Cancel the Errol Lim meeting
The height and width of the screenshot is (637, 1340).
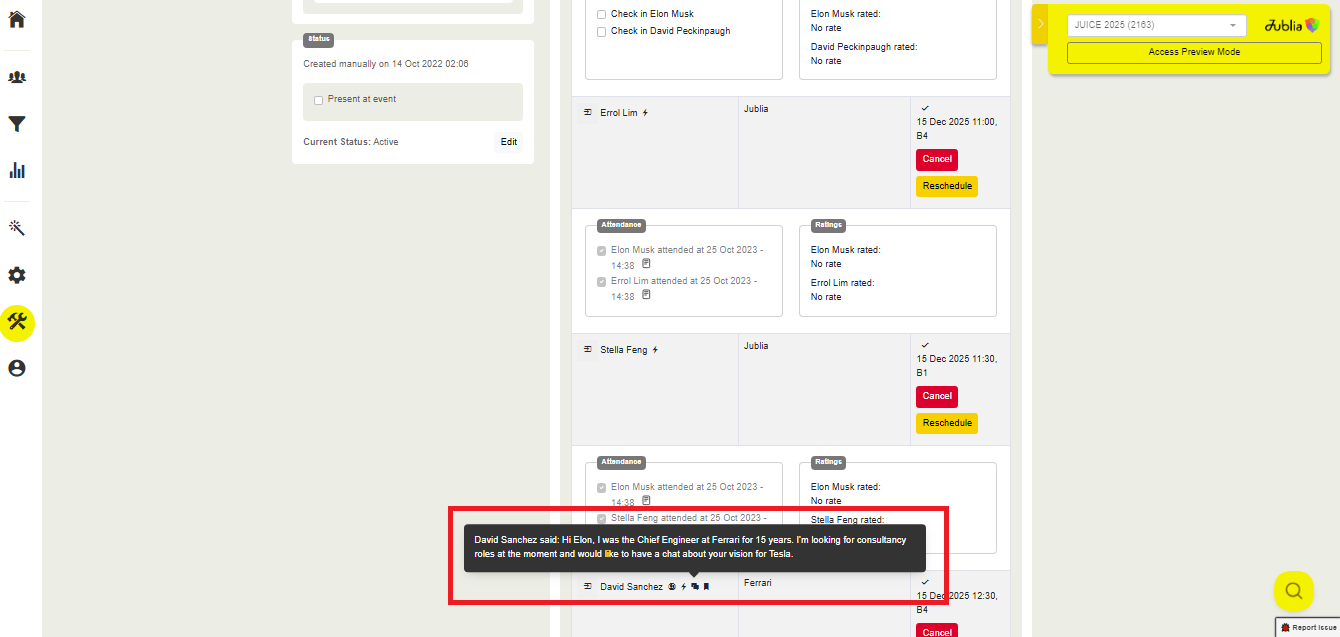pyautogui.click(x=937, y=159)
